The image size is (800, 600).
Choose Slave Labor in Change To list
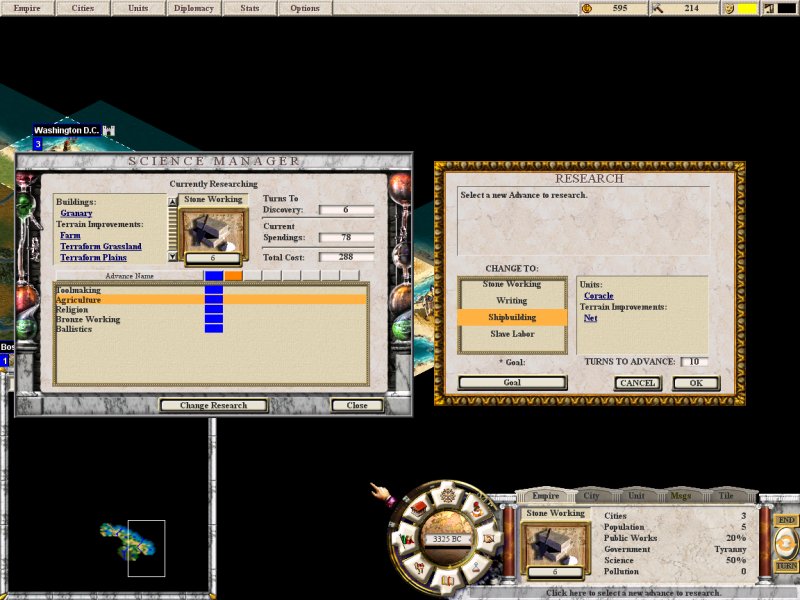(x=512, y=334)
